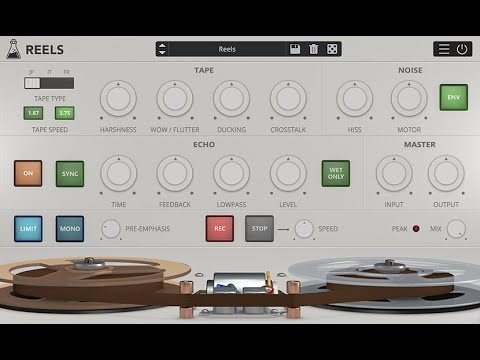Click the Ducking knob

[x=231, y=99]
